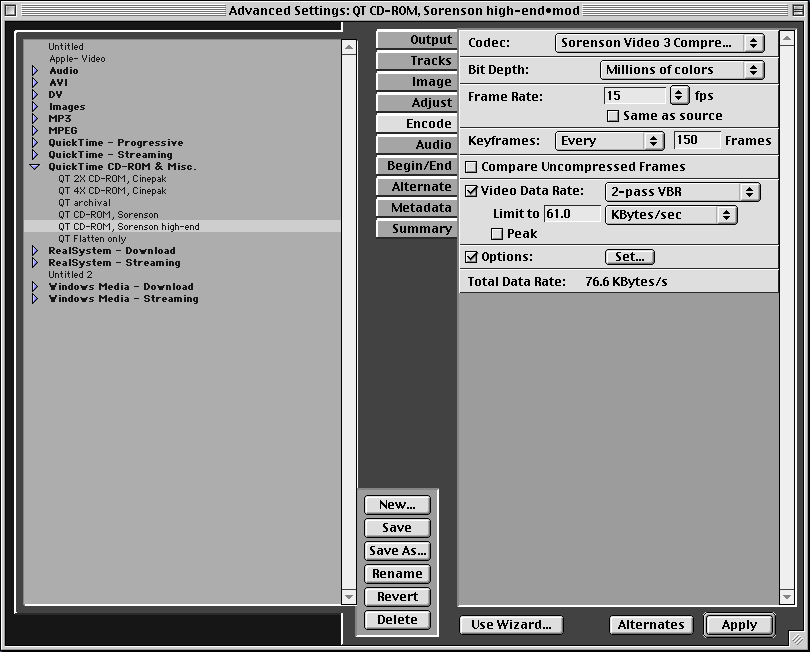The height and width of the screenshot is (652, 810).
Task: Click the Frame Rate stepper arrows
Action: pyautogui.click(x=679, y=96)
